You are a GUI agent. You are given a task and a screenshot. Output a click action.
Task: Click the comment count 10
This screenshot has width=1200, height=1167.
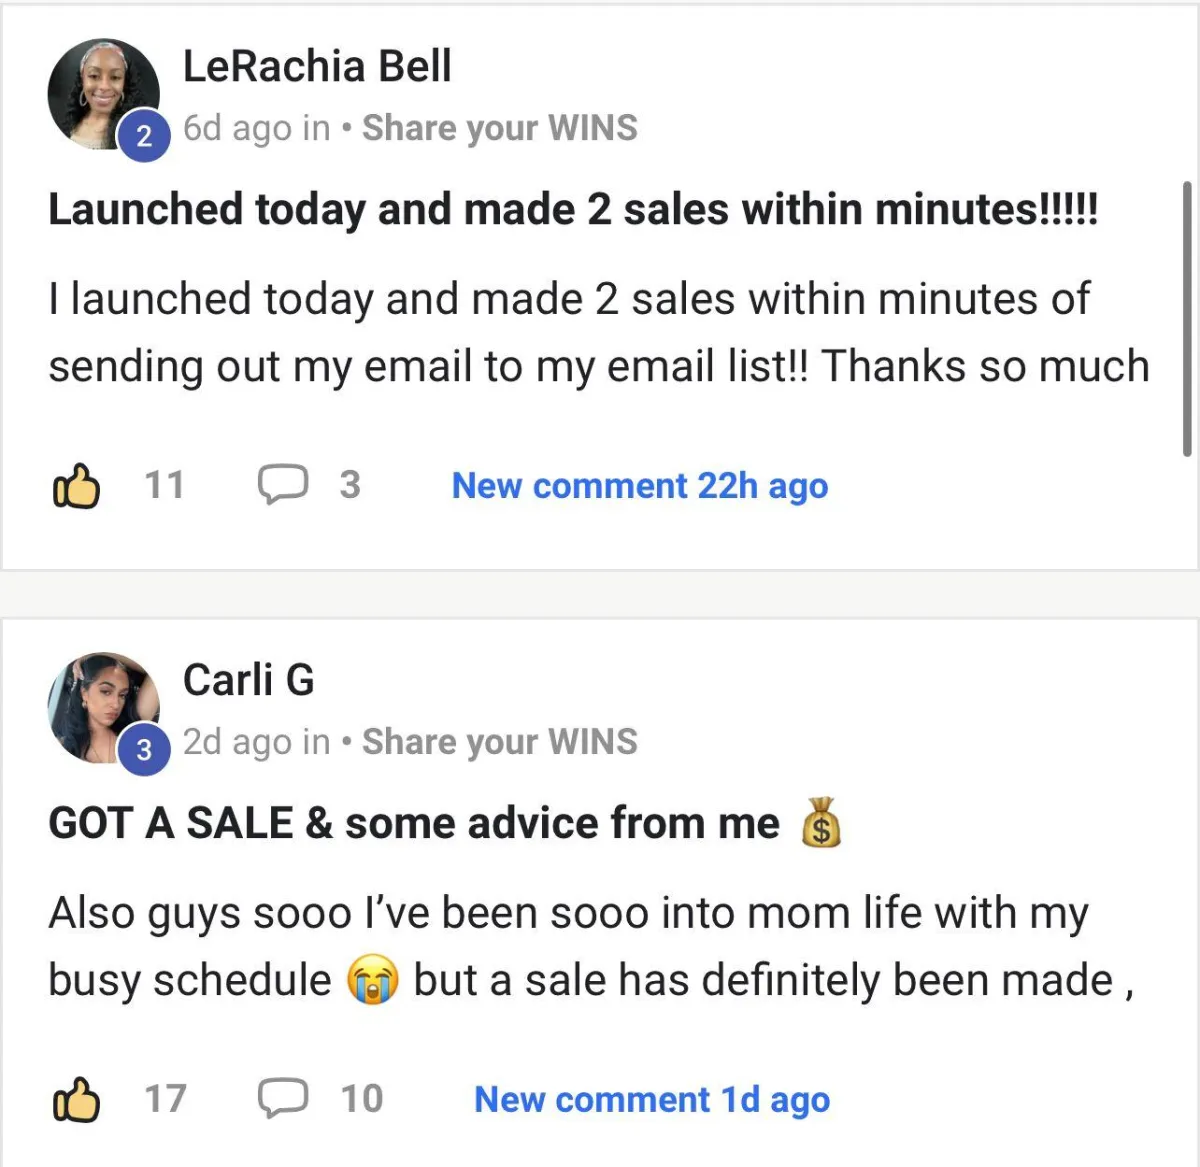point(362,1099)
